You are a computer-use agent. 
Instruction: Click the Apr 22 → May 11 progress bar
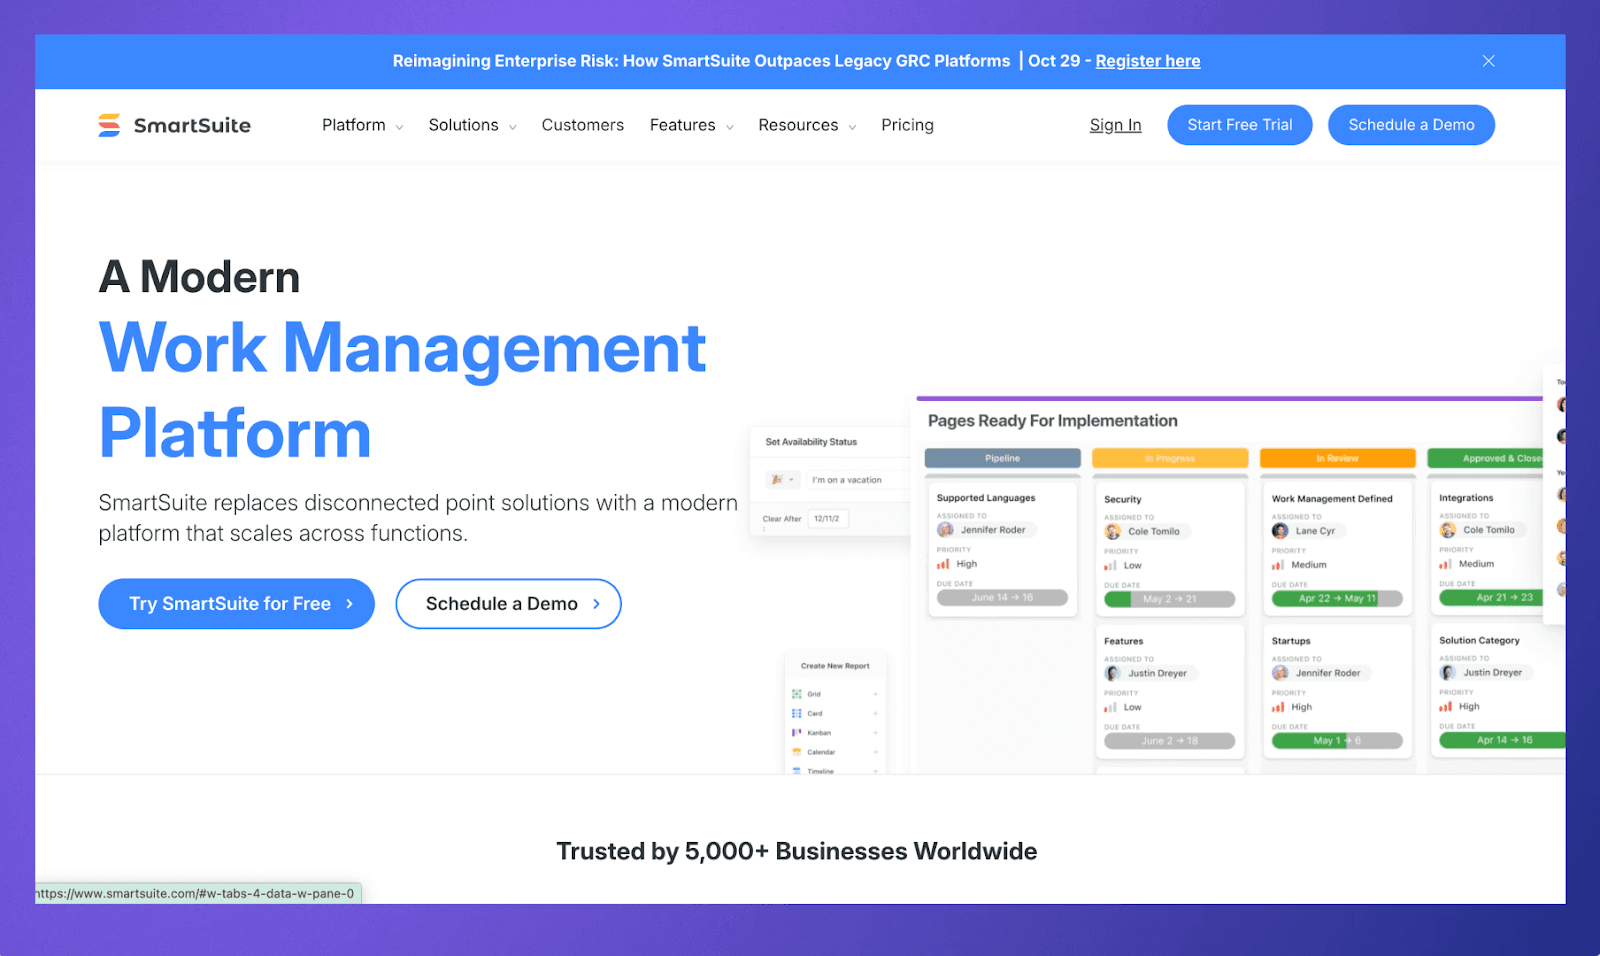[x=1337, y=598]
